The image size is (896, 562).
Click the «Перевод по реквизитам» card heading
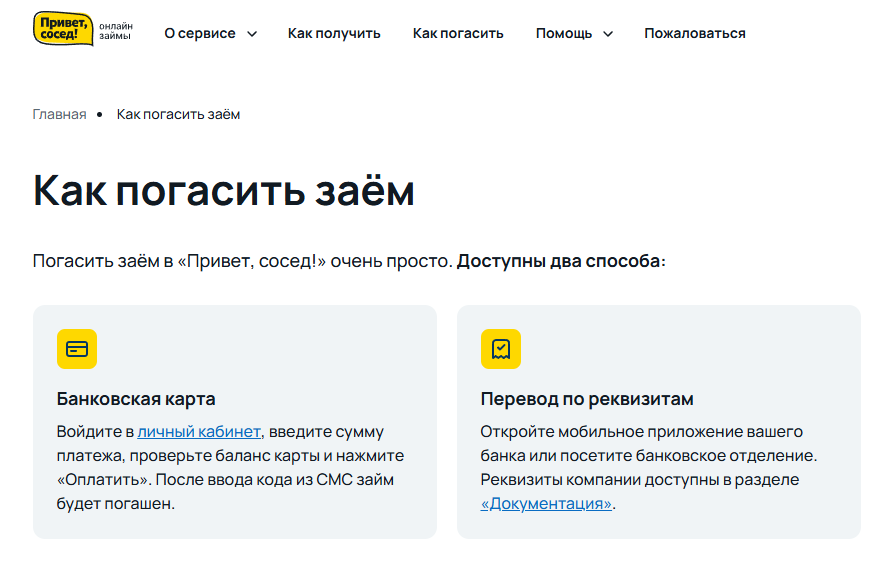pyautogui.click(x=587, y=399)
